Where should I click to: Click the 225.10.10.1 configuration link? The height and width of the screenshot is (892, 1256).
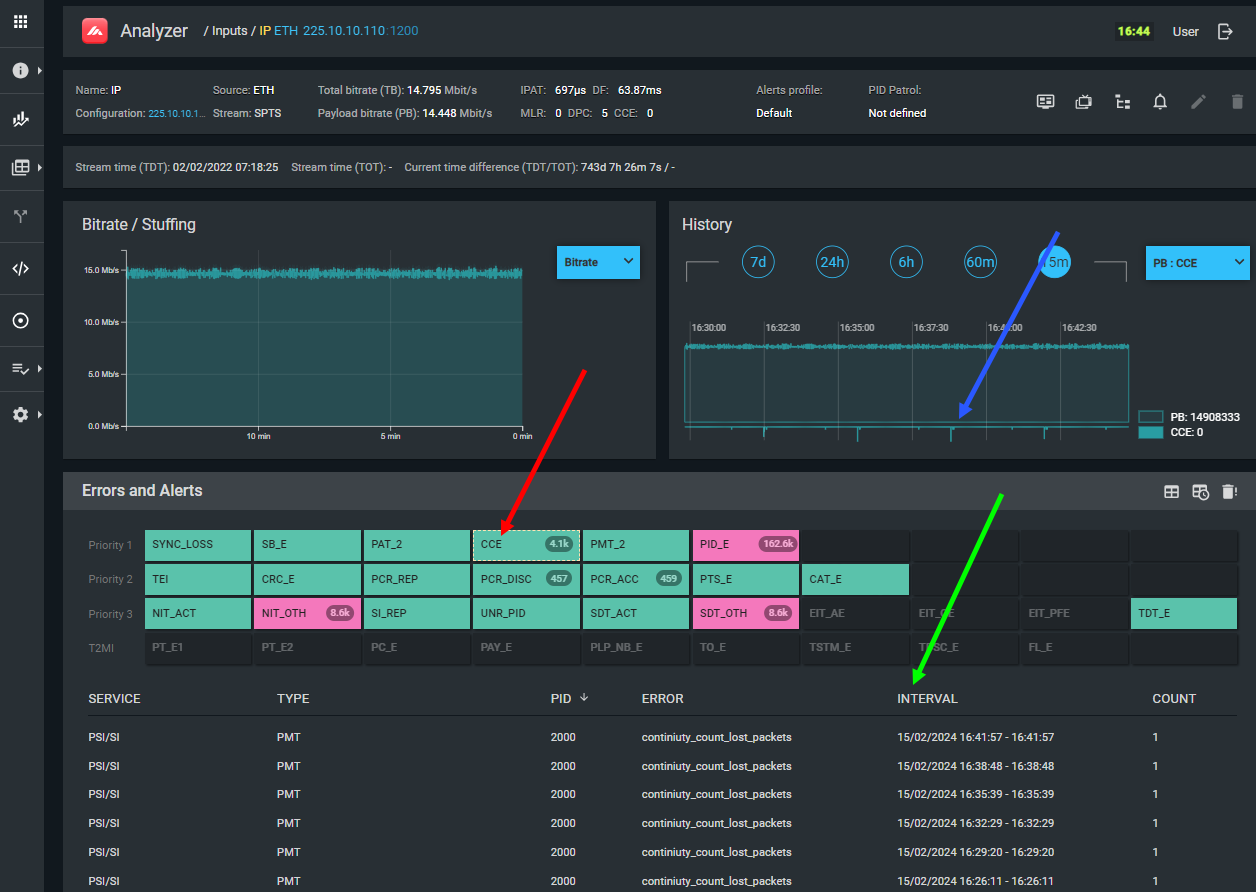tap(177, 114)
